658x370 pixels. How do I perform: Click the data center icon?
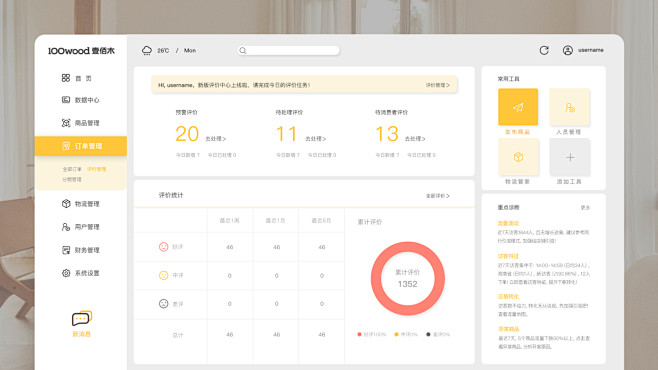66,100
